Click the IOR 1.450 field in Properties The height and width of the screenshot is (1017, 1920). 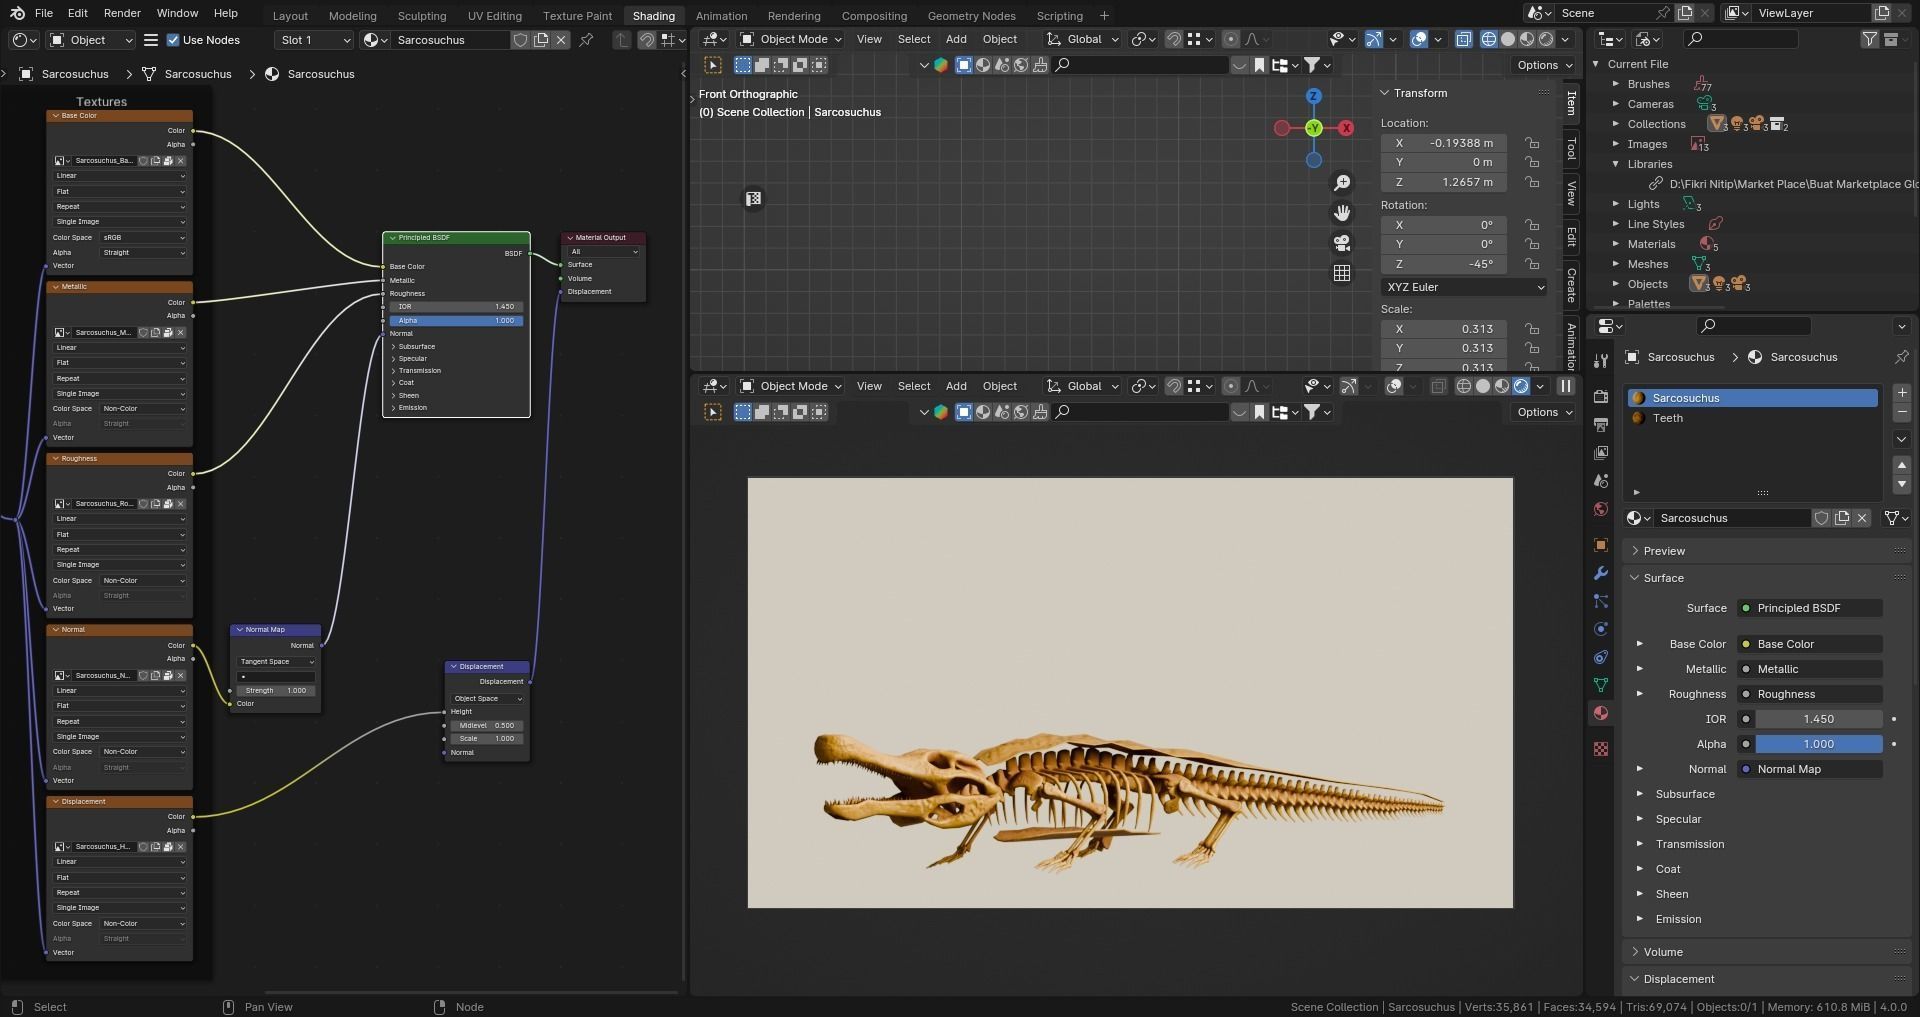[1818, 719]
